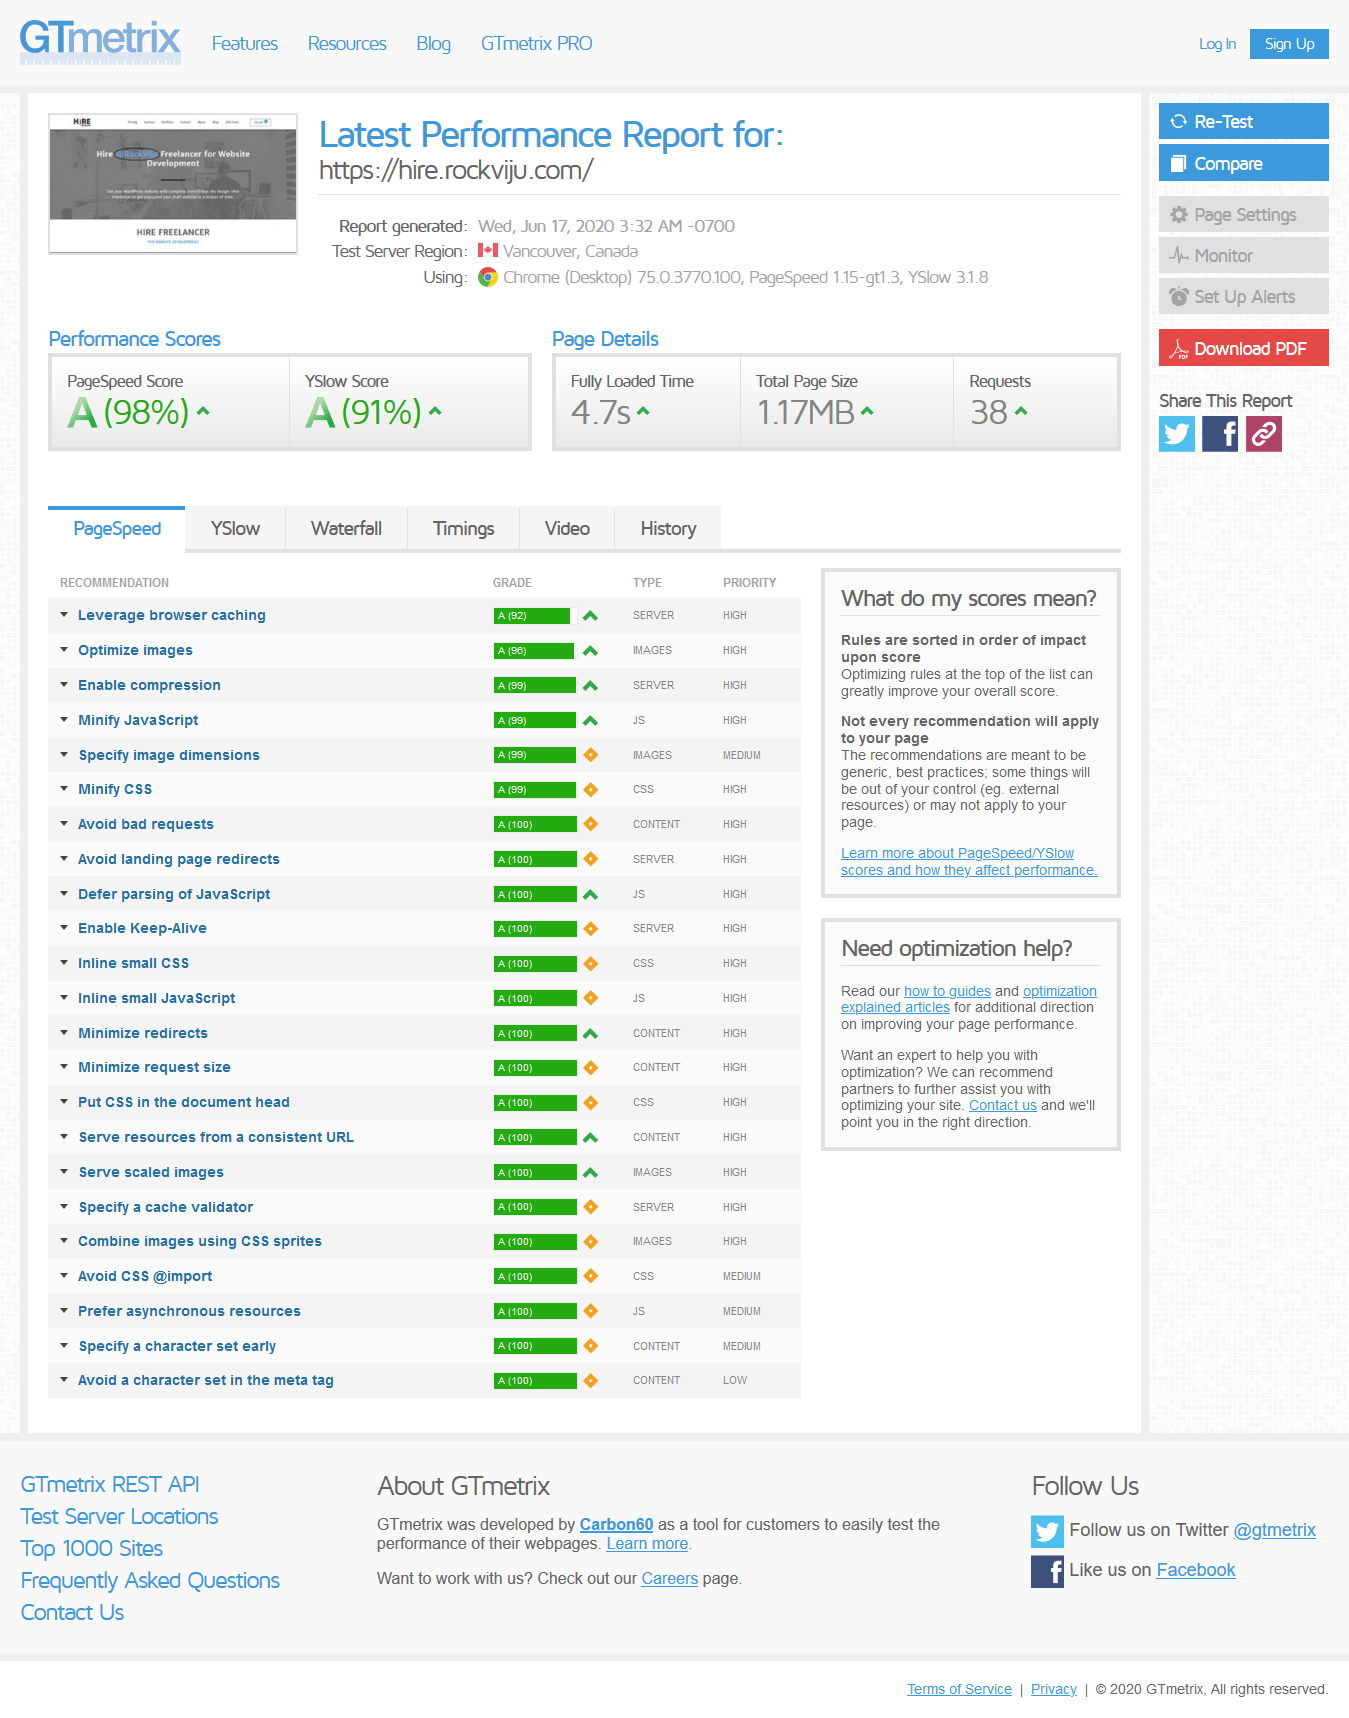Click green arrow in Optimize images row

coord(590,651)
